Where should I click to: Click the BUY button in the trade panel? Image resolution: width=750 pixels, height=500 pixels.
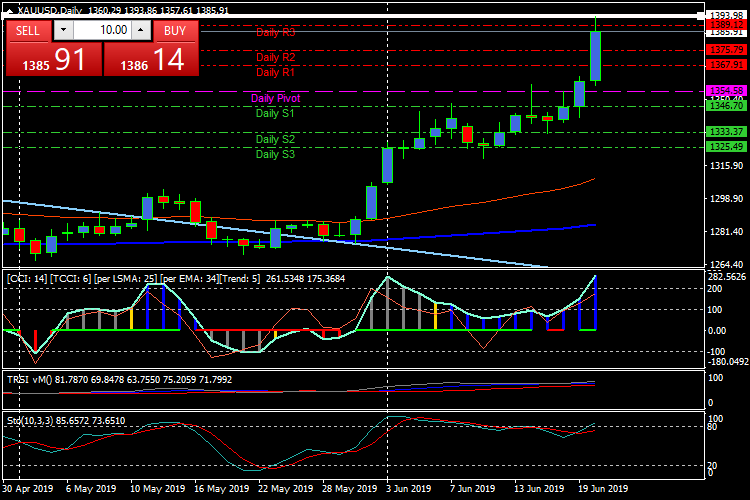[x=175, y=30]
